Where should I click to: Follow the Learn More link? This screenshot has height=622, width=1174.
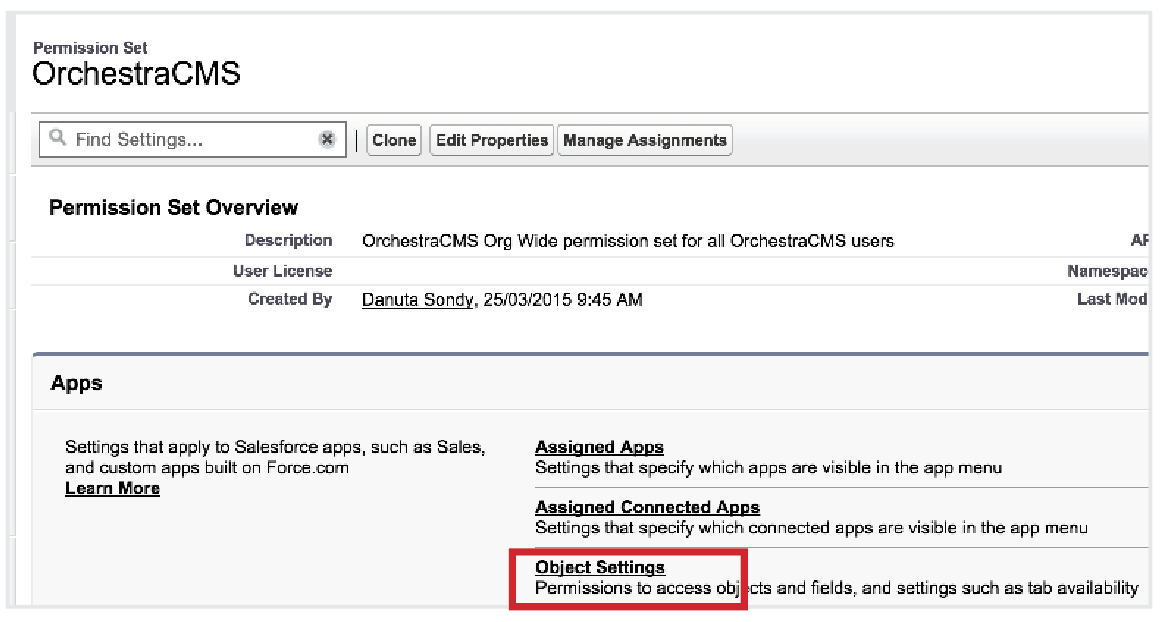click(112, 488)
